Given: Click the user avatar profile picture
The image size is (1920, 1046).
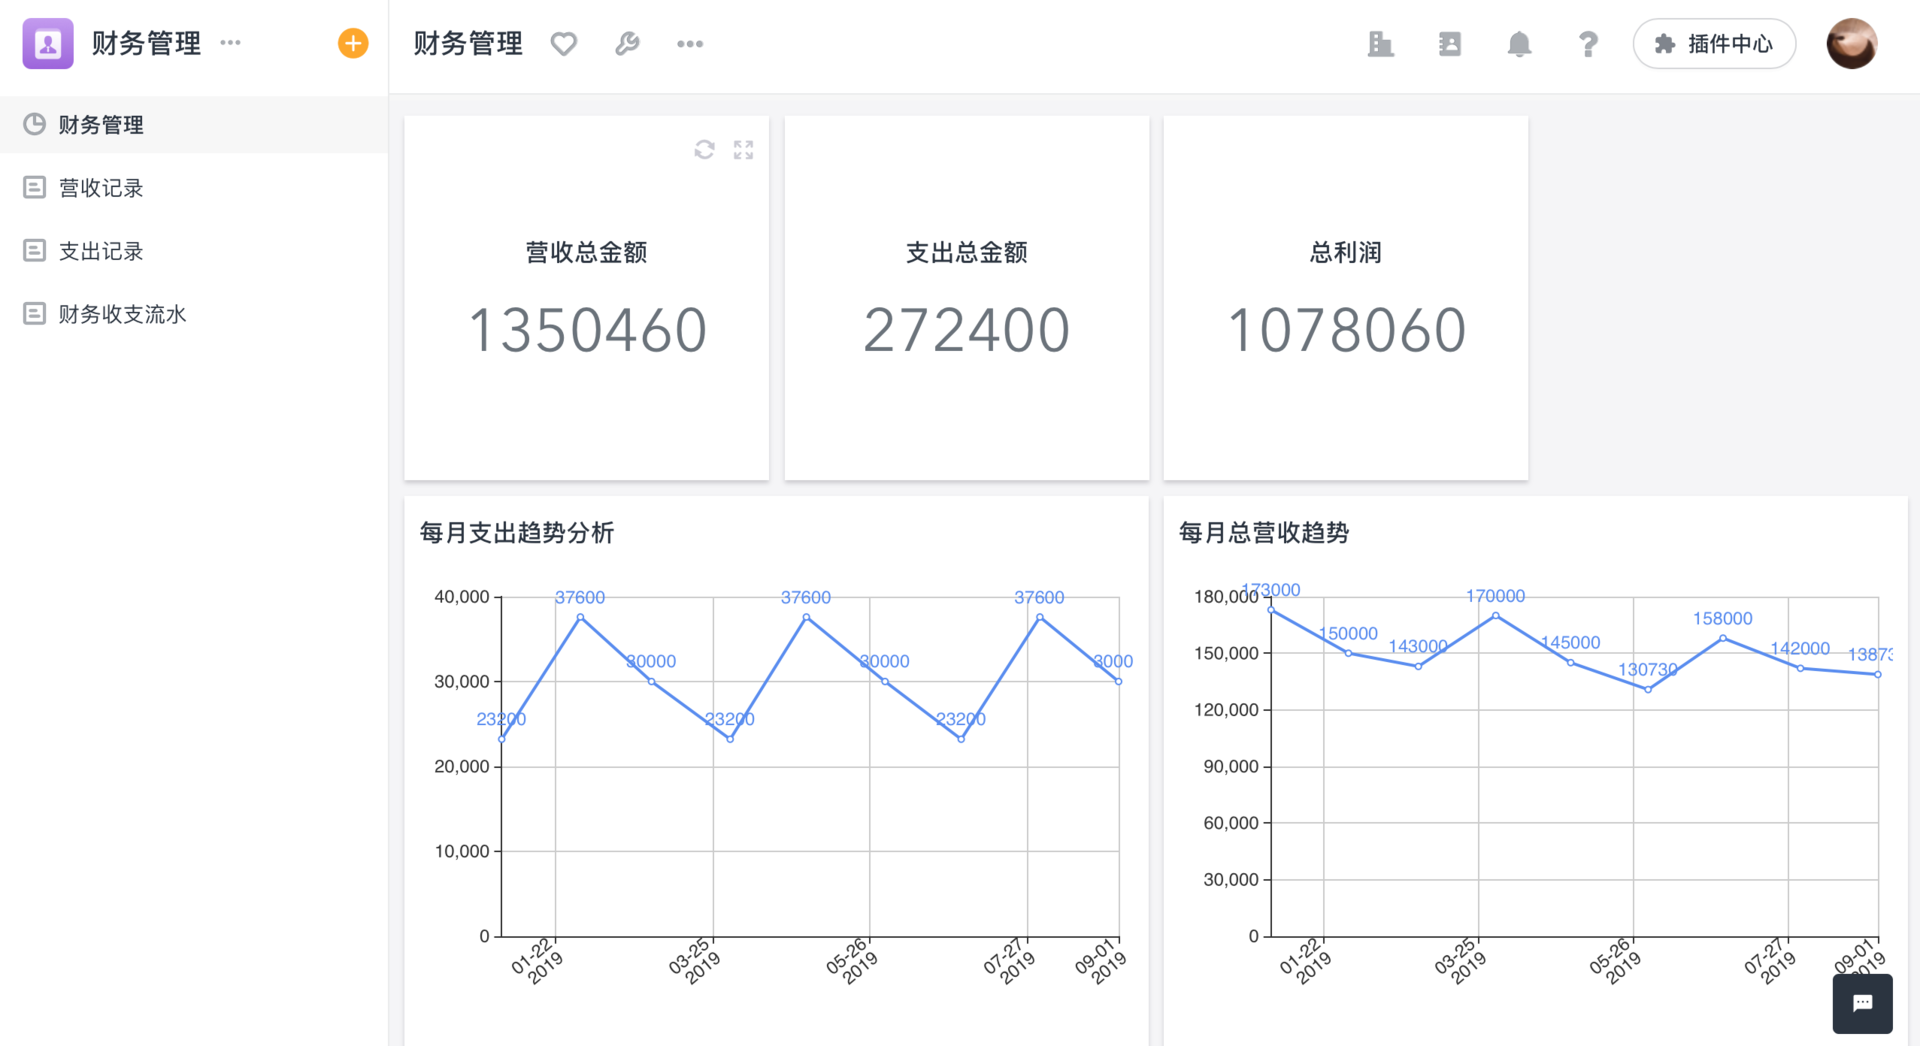Looking at the screenshot, I should click(x=1852, y=43).
